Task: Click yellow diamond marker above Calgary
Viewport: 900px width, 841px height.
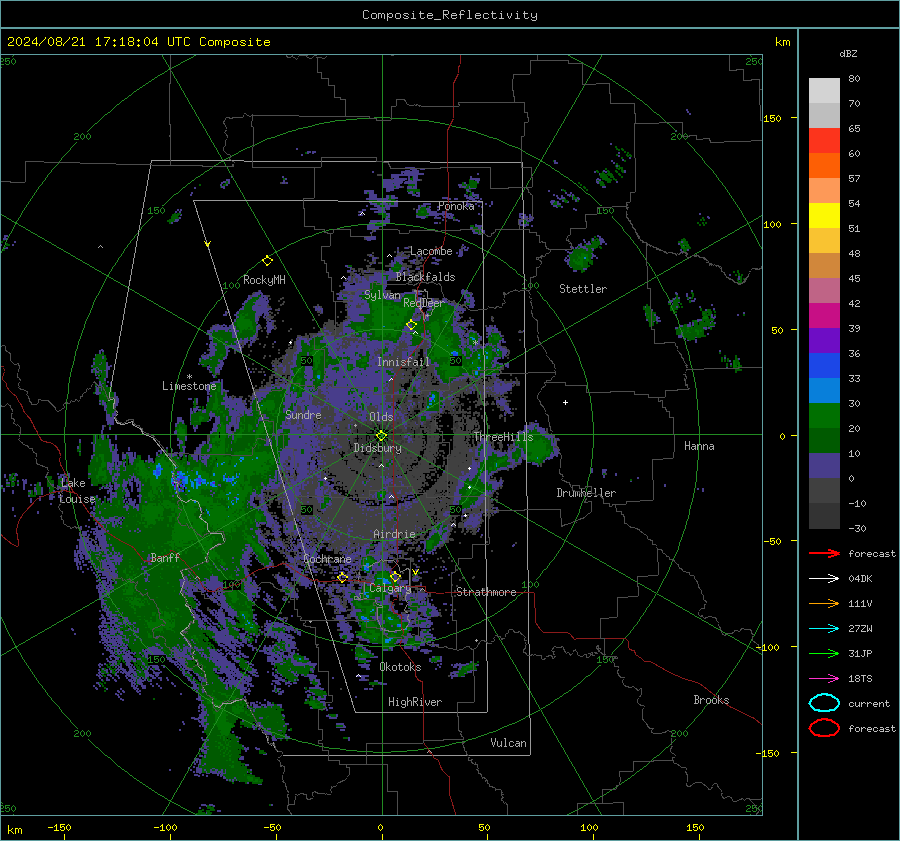Action: pos(395,576)
